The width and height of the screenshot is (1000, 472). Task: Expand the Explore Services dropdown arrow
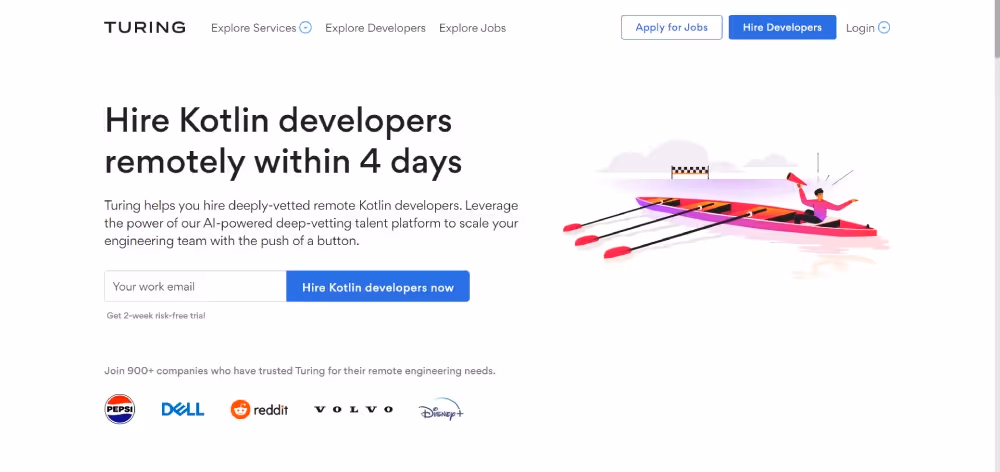[x=305, y=27]
